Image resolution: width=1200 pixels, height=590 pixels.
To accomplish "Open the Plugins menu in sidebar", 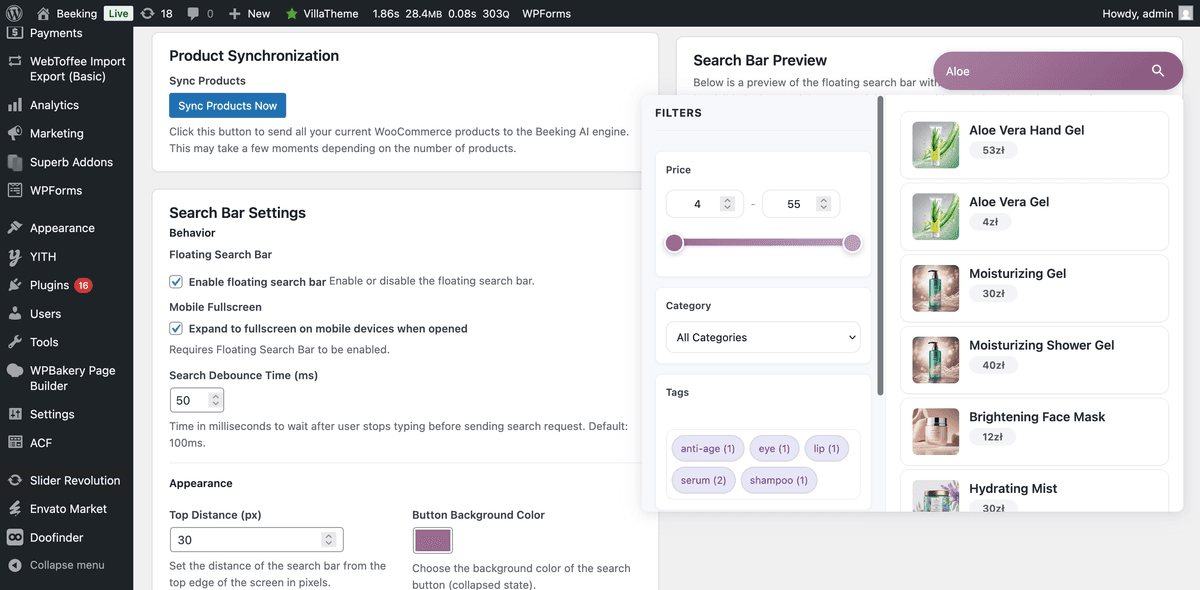I will click(x=50, y=285).
